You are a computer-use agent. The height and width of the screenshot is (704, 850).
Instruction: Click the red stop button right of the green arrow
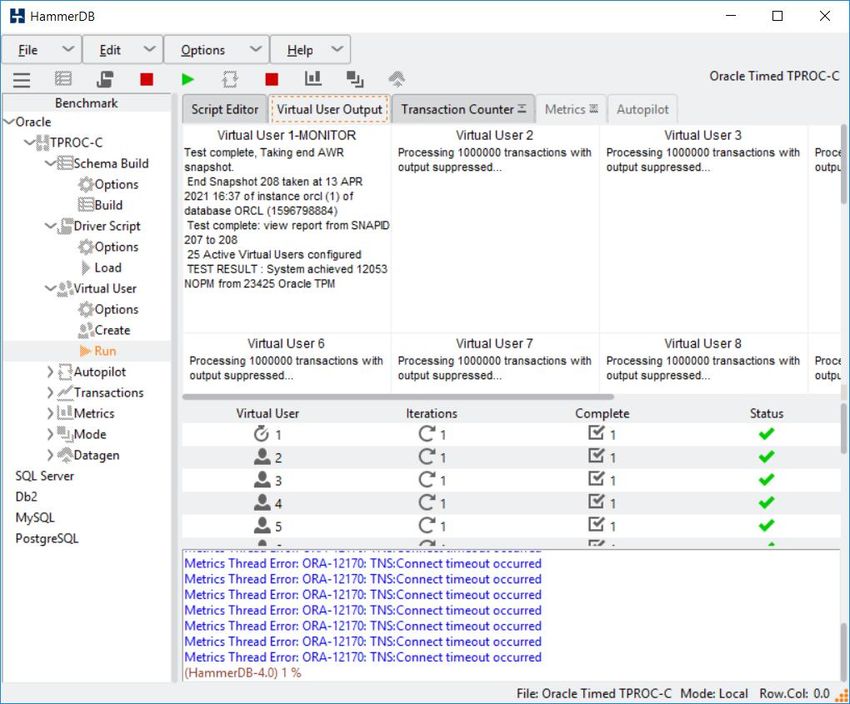pyautogui.click(x=272, y=80)
